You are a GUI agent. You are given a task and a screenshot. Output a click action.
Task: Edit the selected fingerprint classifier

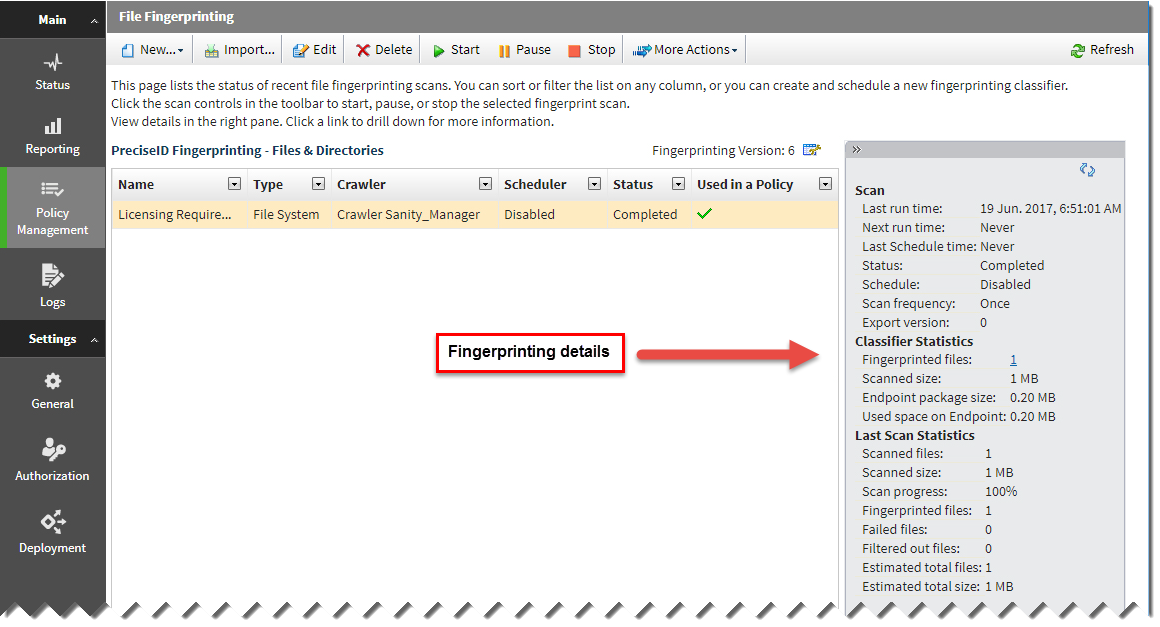(x=314, y=50)
